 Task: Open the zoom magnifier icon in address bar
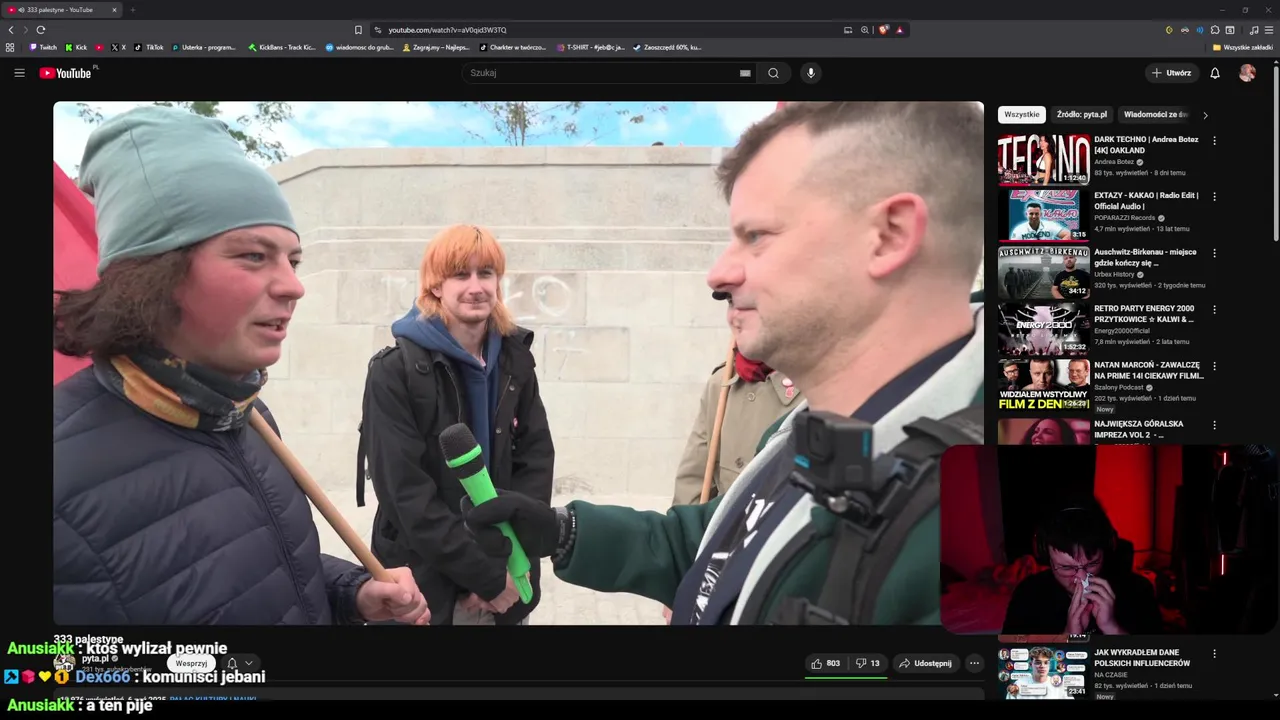point(865,30)
